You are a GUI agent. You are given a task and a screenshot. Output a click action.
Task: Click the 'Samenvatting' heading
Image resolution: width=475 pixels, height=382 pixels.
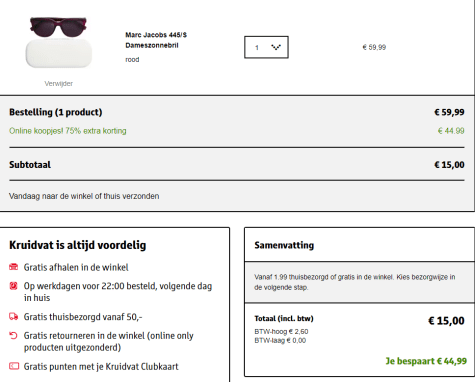click(284, 245)
